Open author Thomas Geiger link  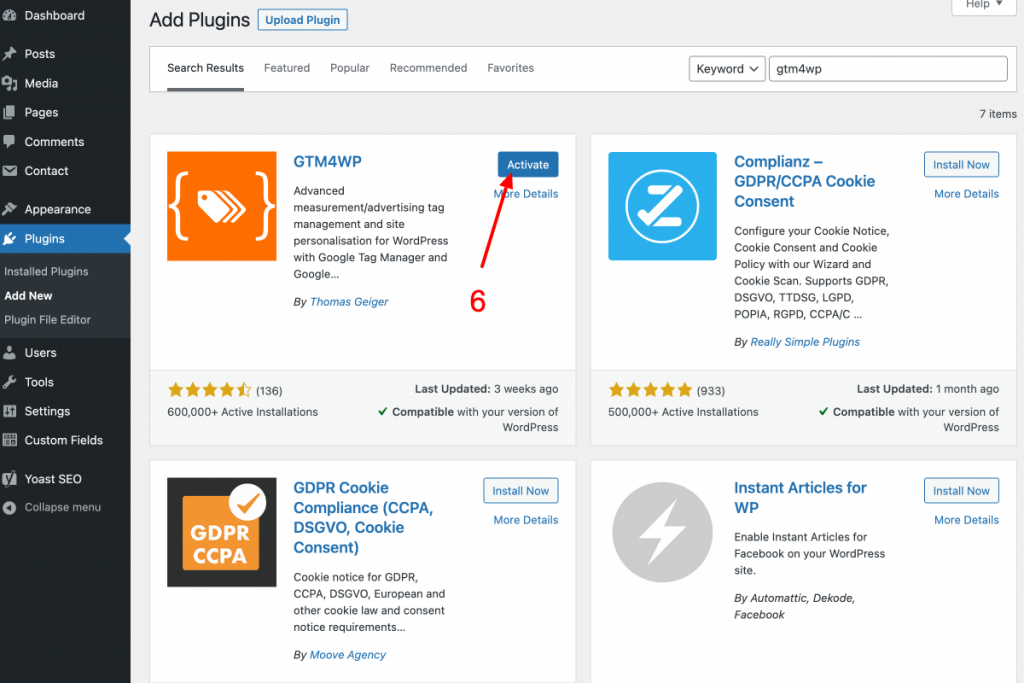pos(349,302)
